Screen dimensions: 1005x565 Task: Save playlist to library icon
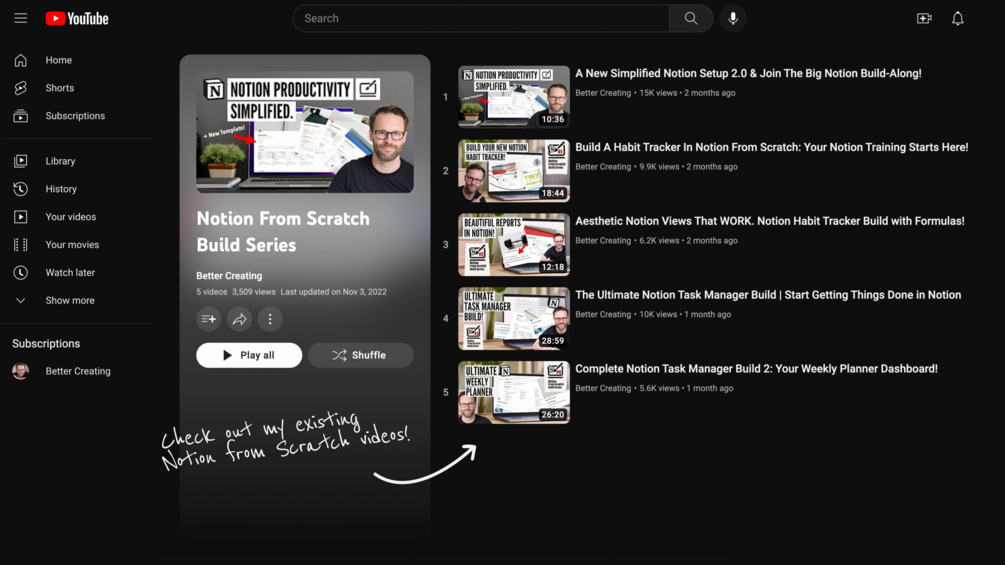209,319
